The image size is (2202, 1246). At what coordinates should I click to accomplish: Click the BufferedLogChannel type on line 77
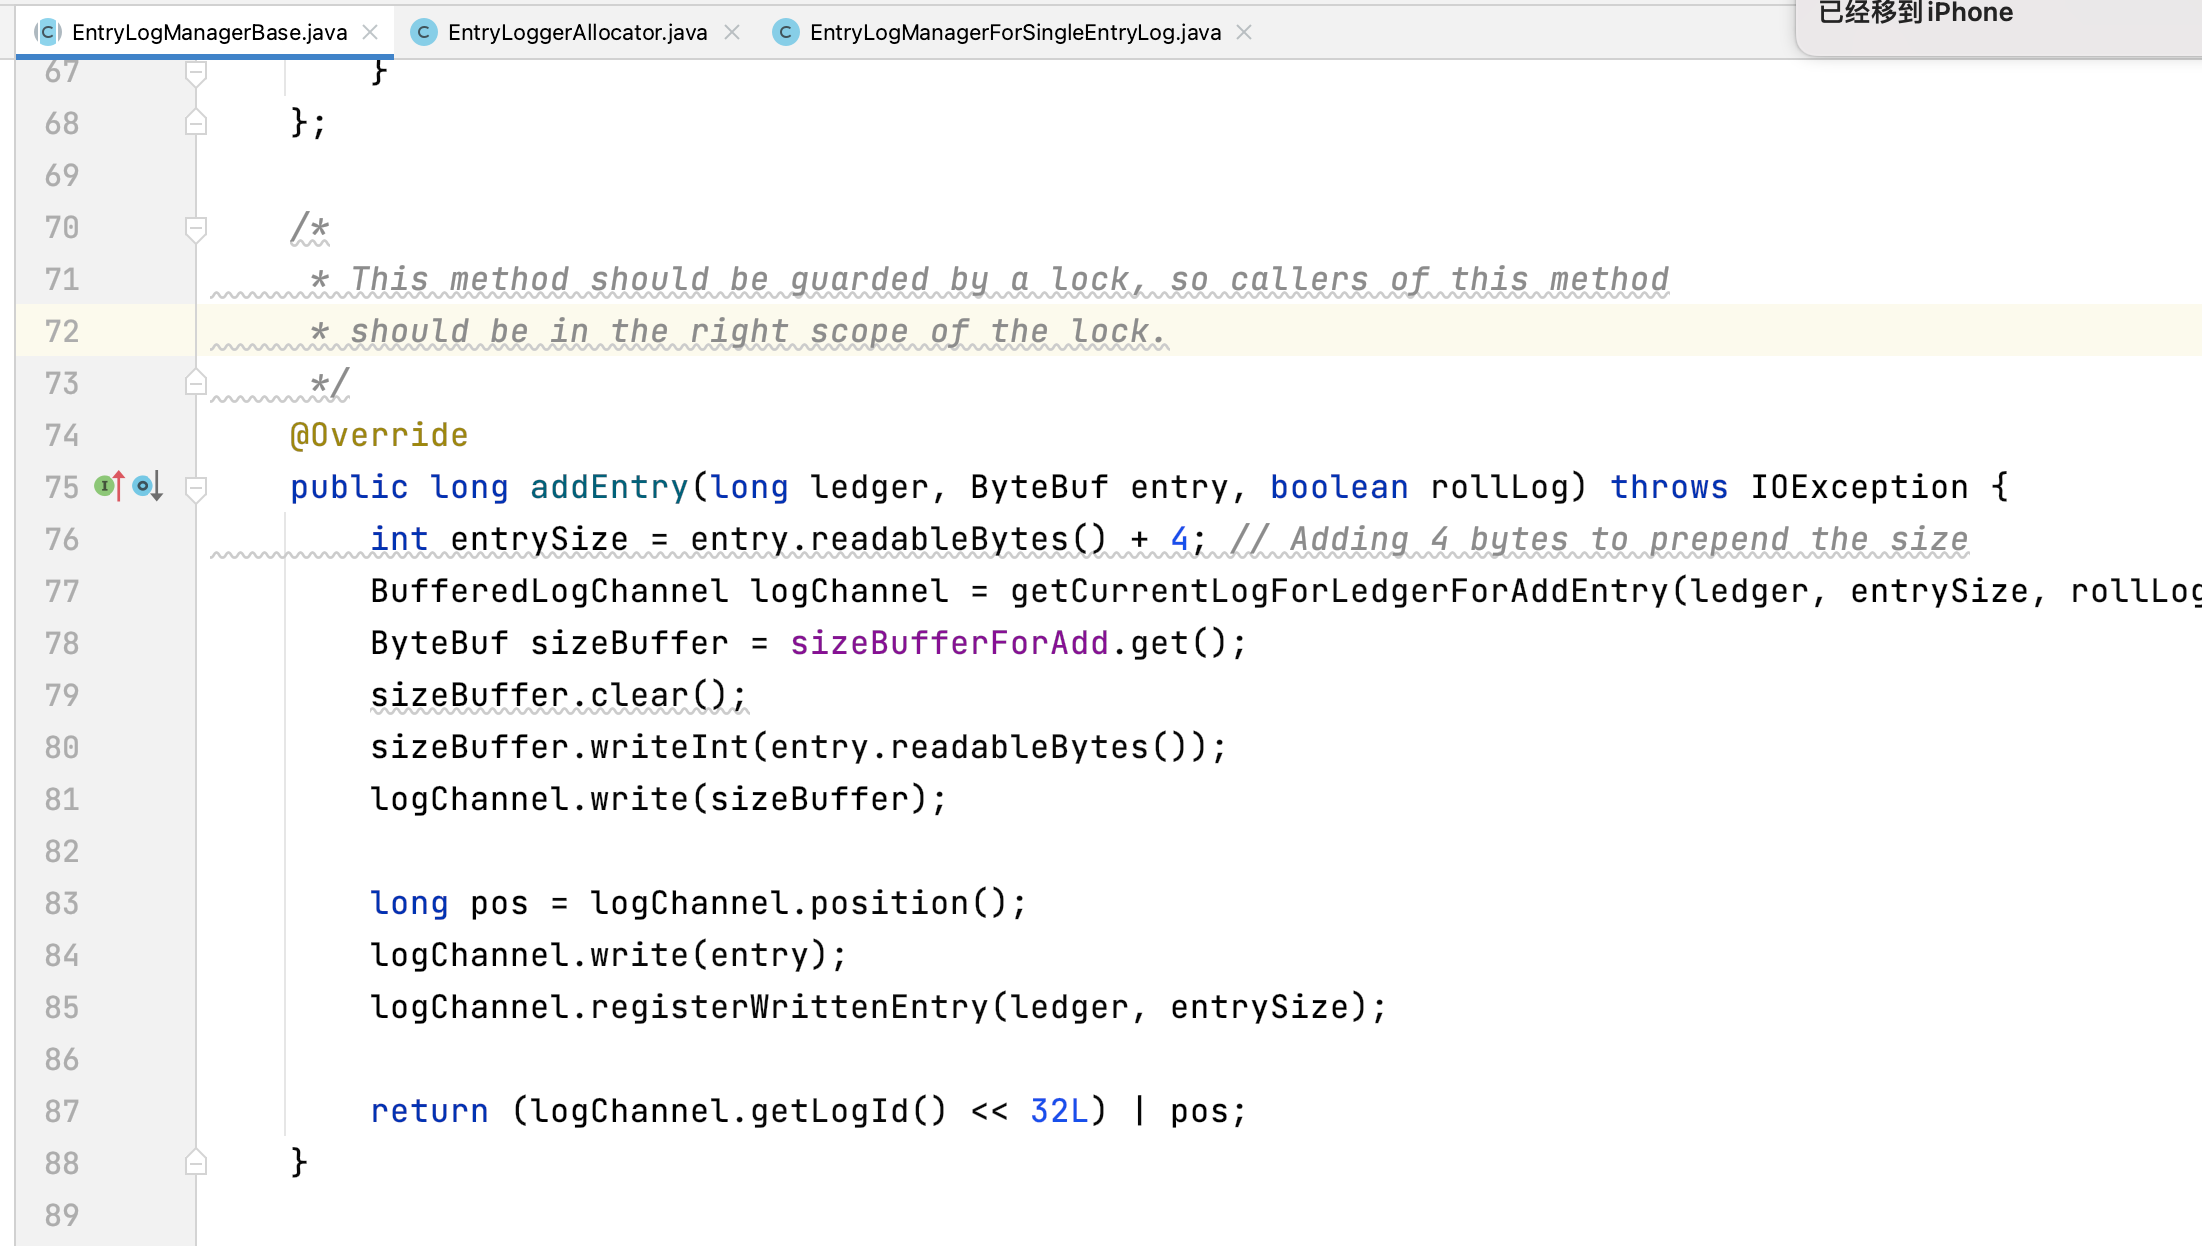click(549, 591)
